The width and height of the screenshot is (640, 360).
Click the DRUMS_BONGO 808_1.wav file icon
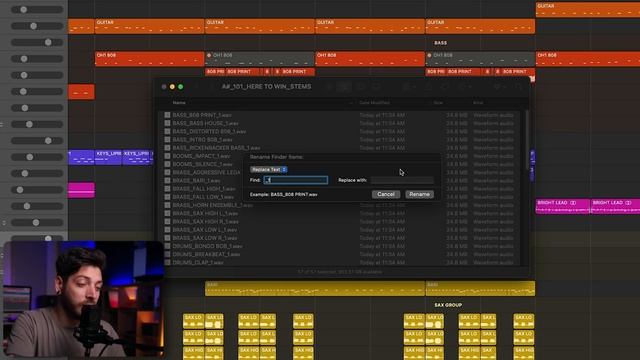tap(167, 246)
